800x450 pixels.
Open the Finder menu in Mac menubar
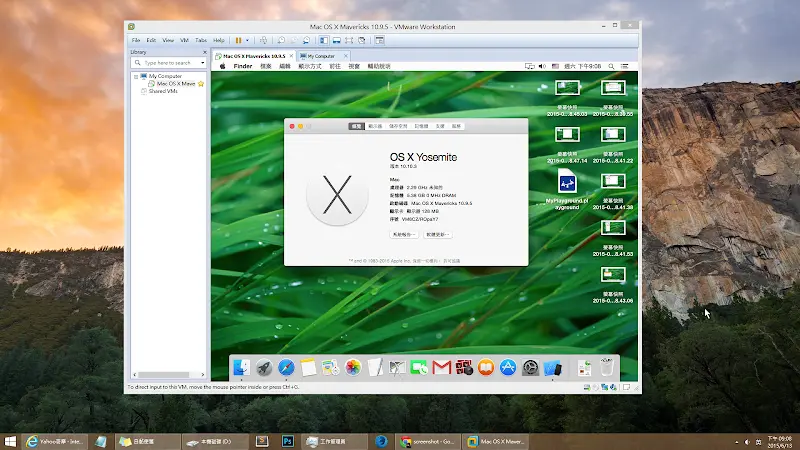tap(243, 65)
